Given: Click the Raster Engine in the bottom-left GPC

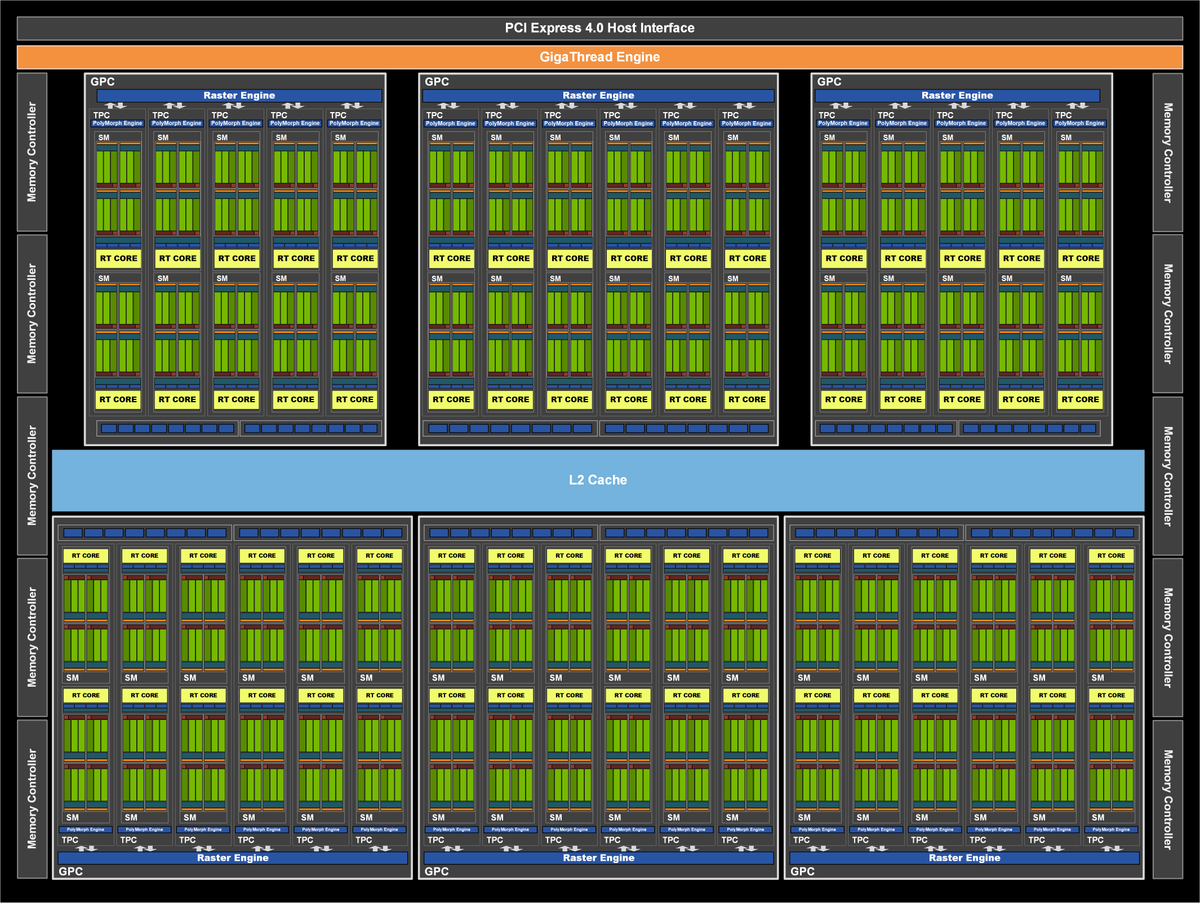Looking at the screenshot, I should click(232, 858).
